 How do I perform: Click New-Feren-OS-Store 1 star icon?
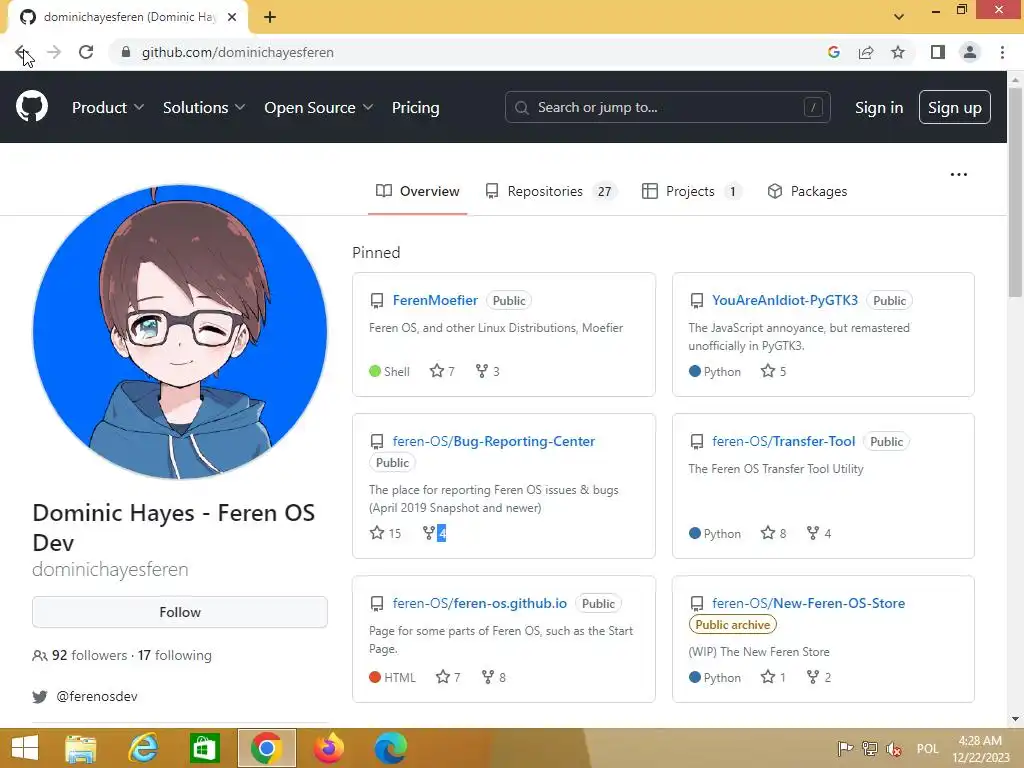[768, 677]
